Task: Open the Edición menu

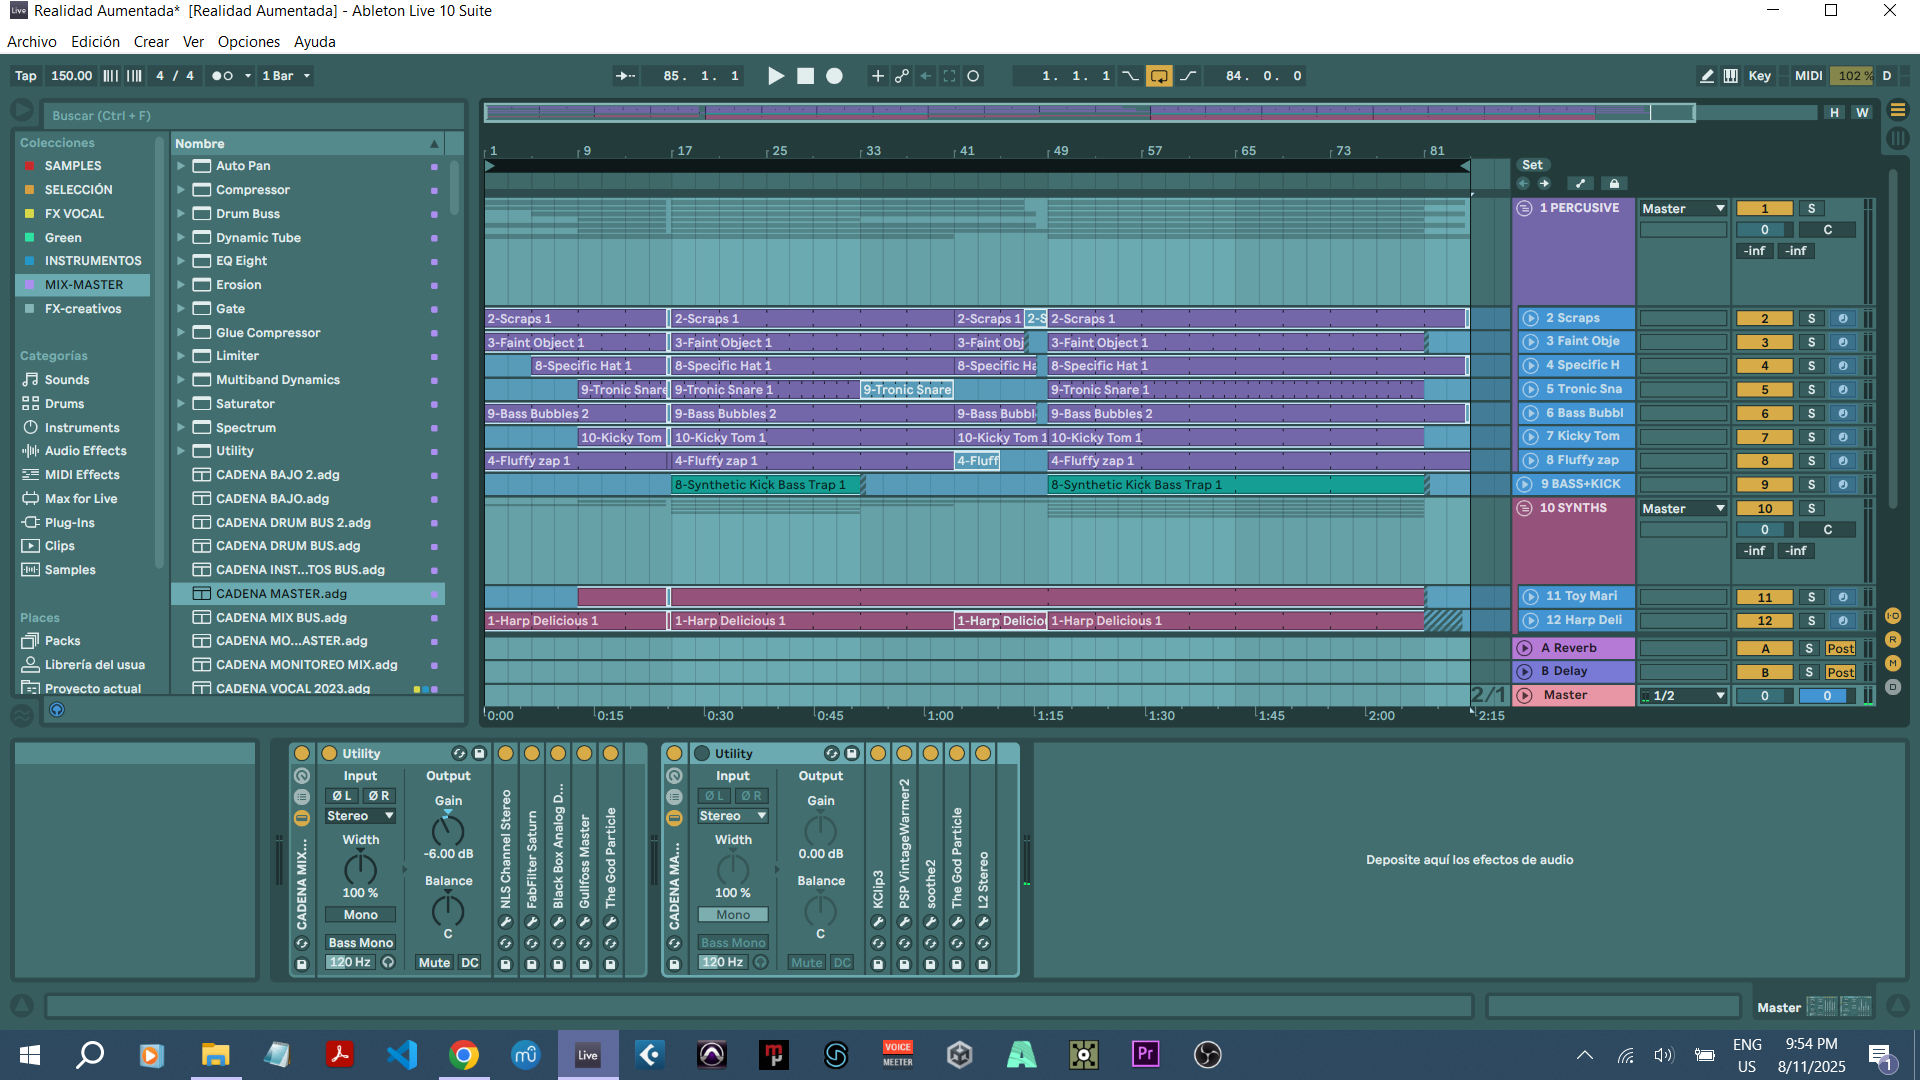Action: [95, 42]
